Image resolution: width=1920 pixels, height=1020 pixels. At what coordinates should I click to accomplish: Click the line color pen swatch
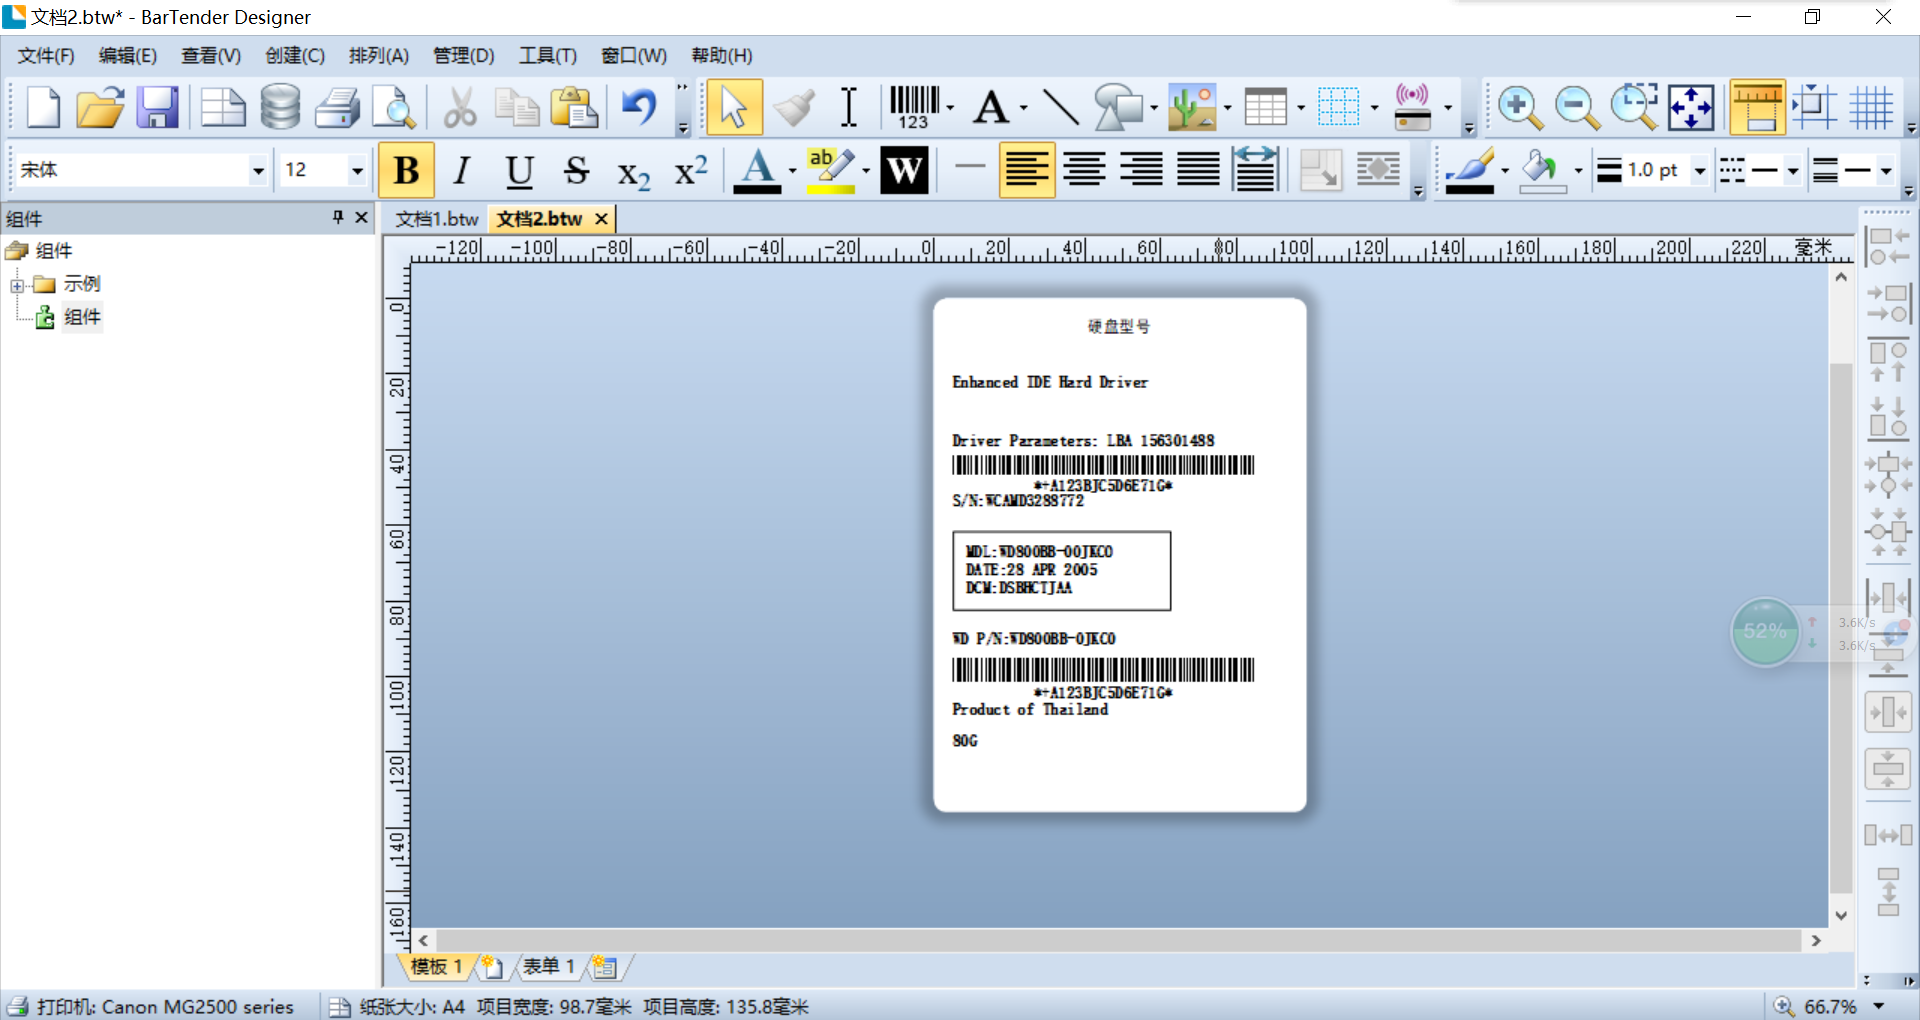point(1469,170)
